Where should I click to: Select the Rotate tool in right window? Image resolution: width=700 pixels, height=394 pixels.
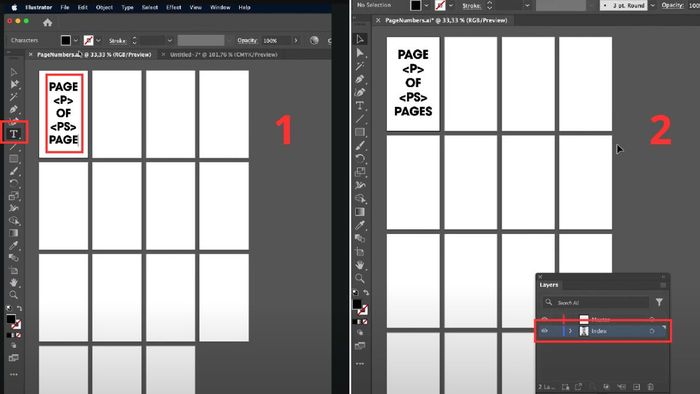360,158
